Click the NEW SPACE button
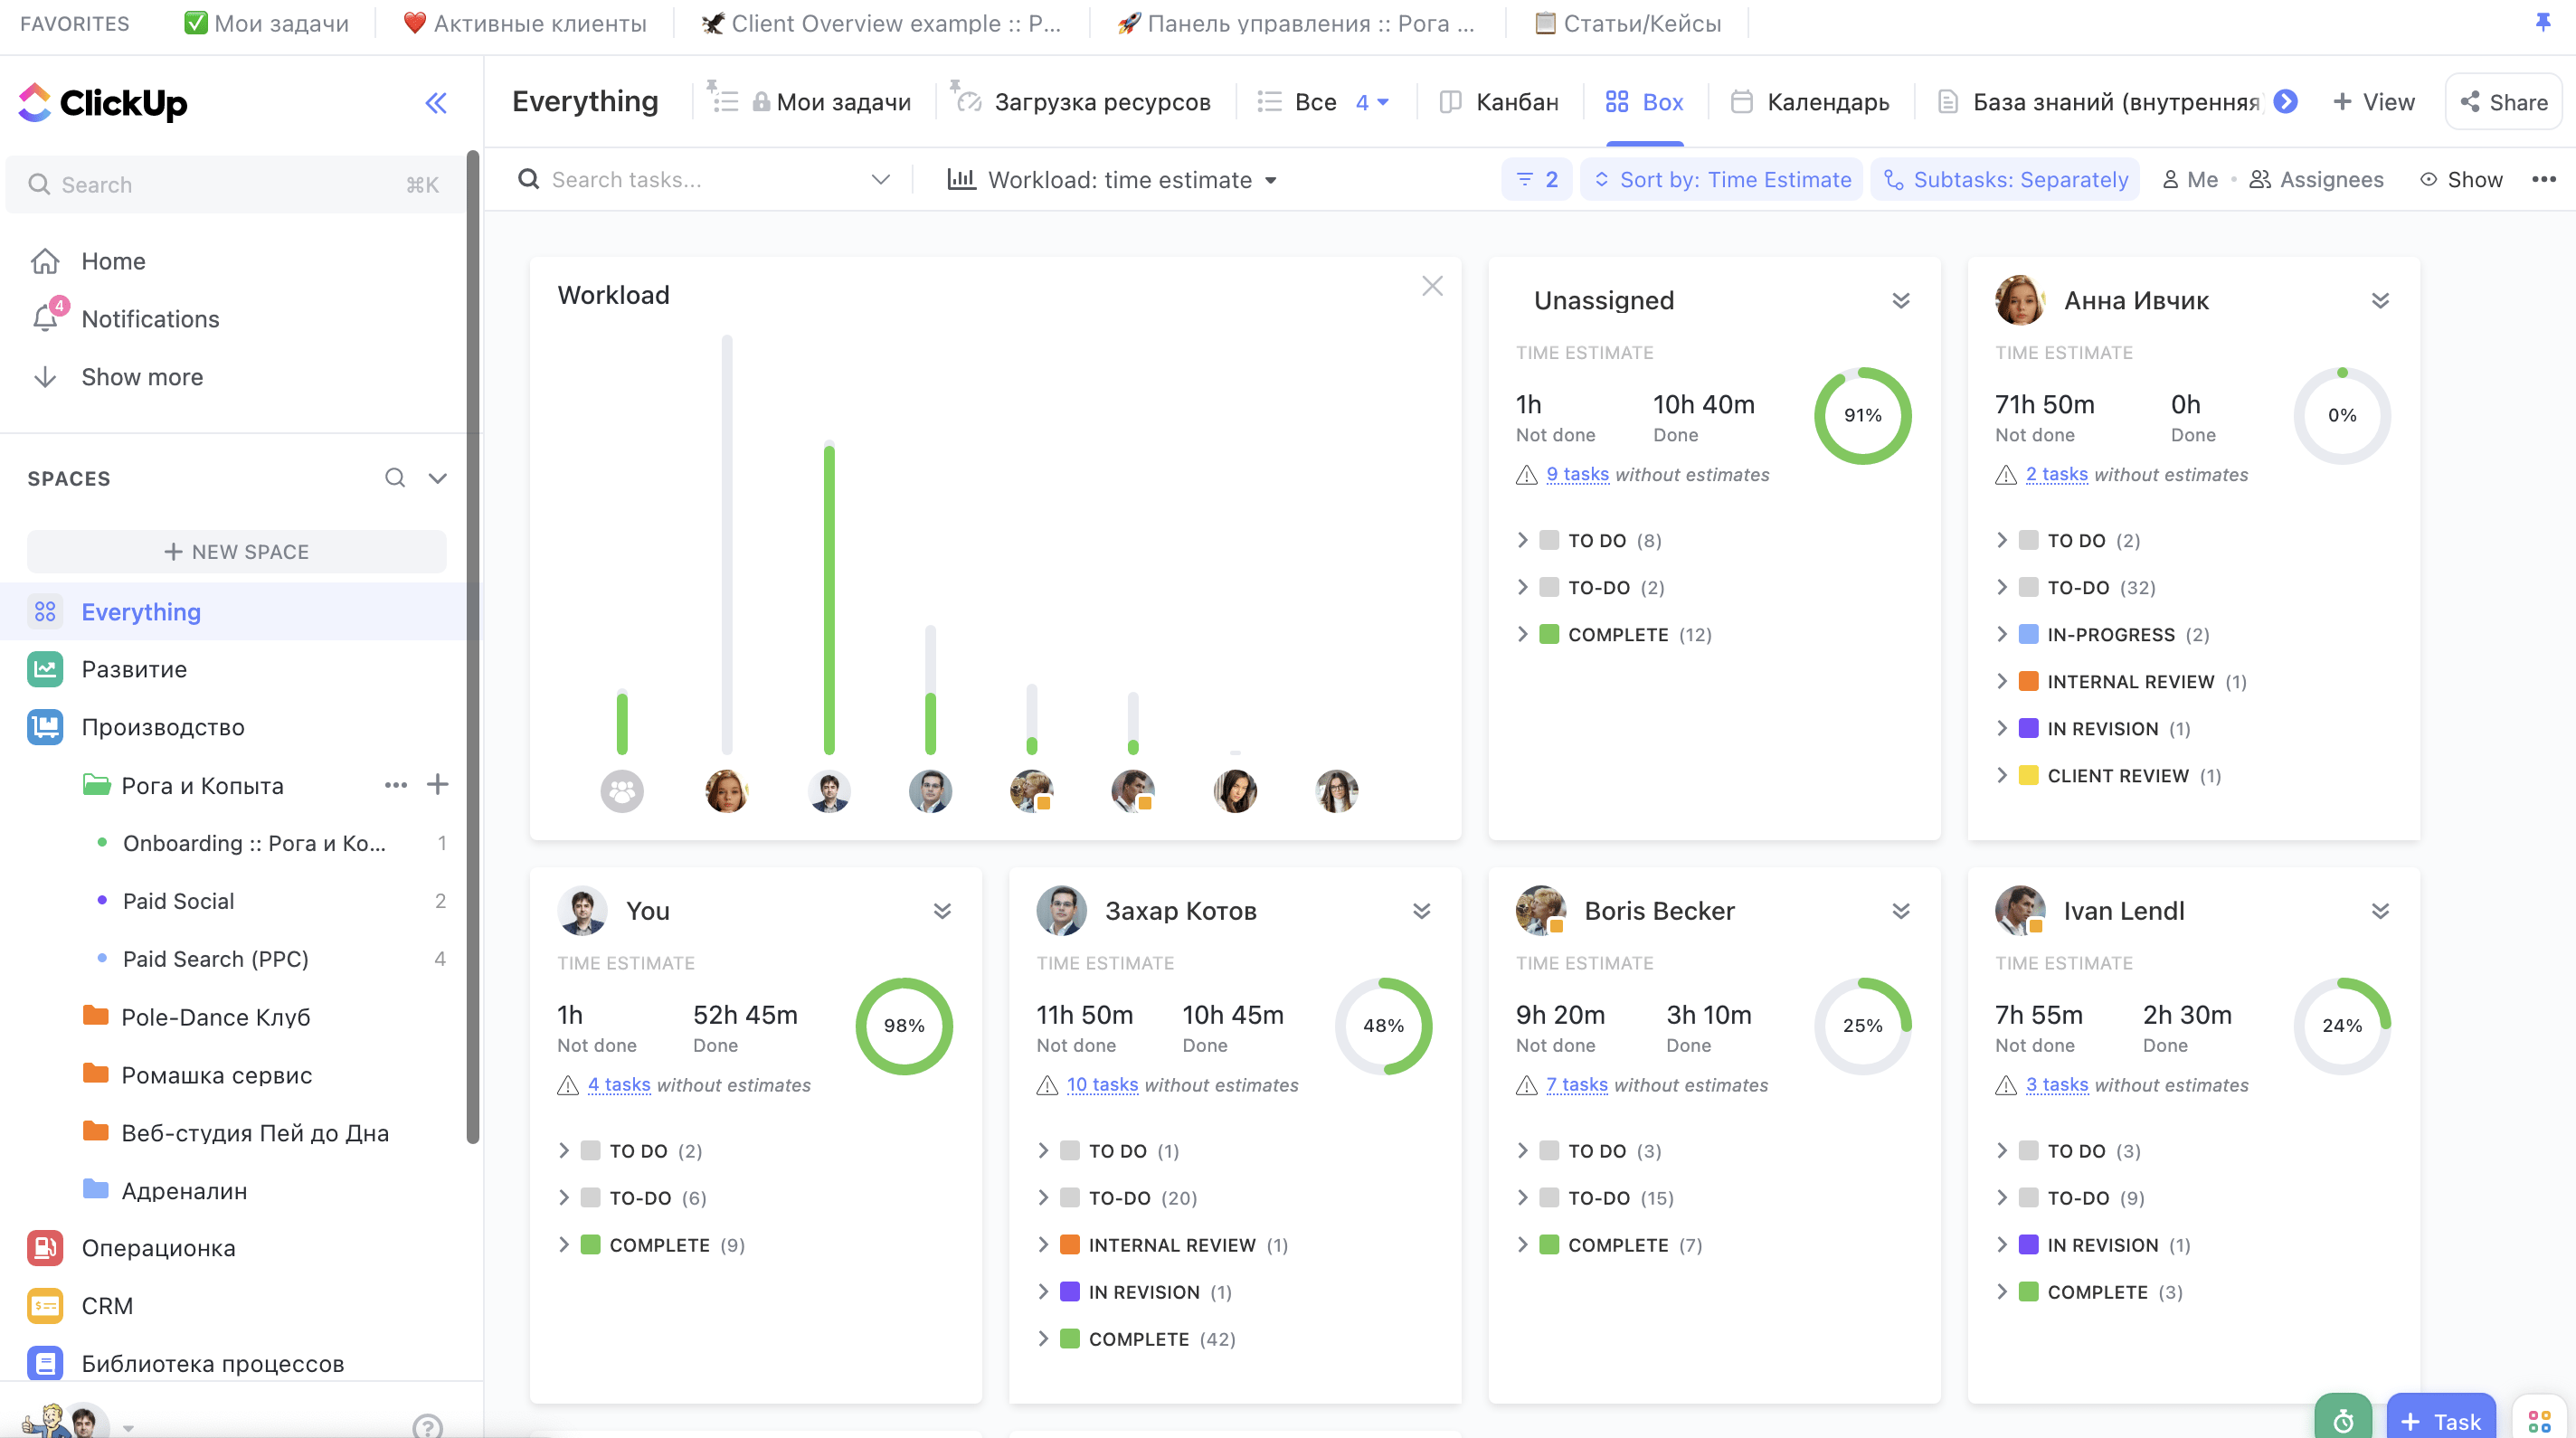The height and width of the screenshot is (1438, 2576). point(237,551)
